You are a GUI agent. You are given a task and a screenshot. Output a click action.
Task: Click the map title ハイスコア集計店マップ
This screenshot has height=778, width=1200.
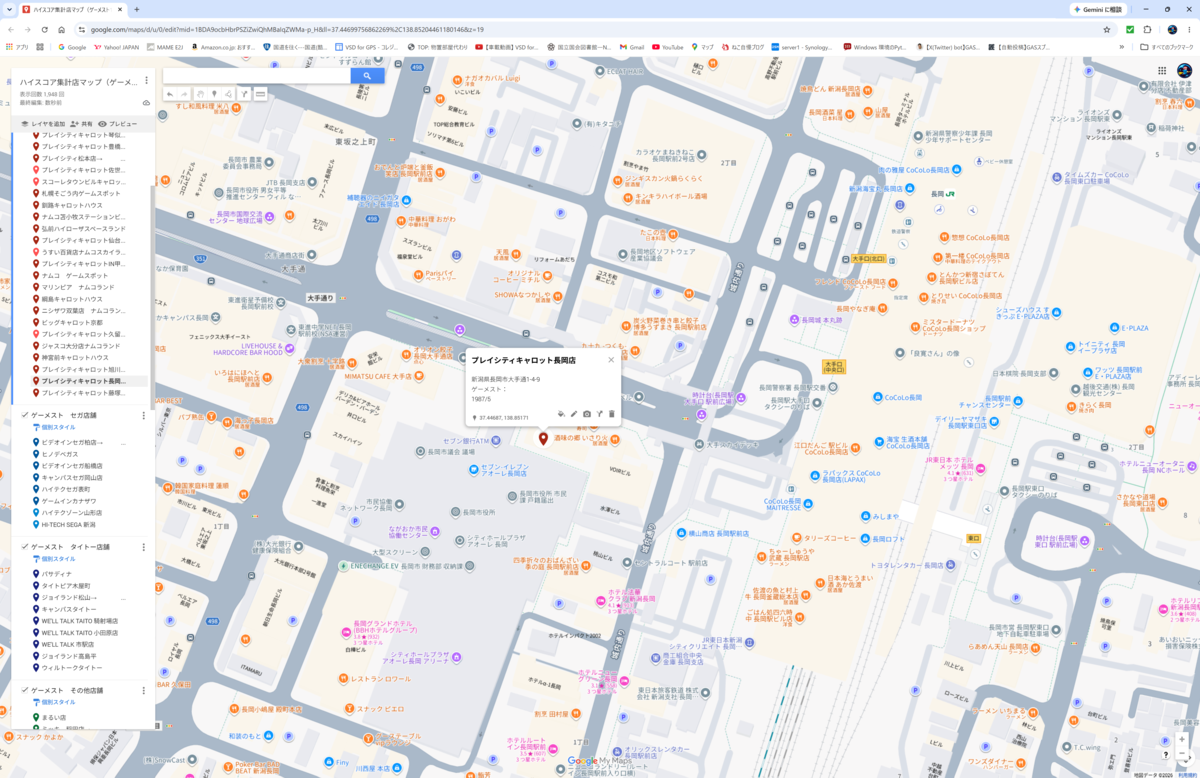pyautogui.click(x=79, y=81)
